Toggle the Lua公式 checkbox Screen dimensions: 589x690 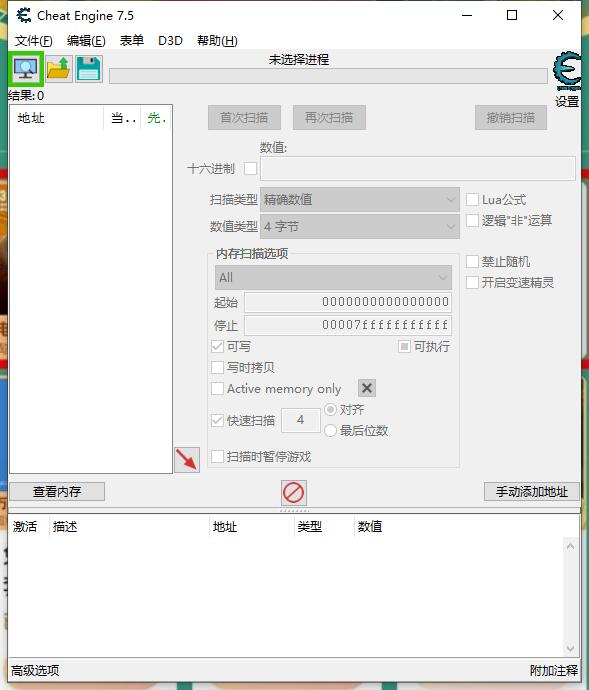(472, 199)
